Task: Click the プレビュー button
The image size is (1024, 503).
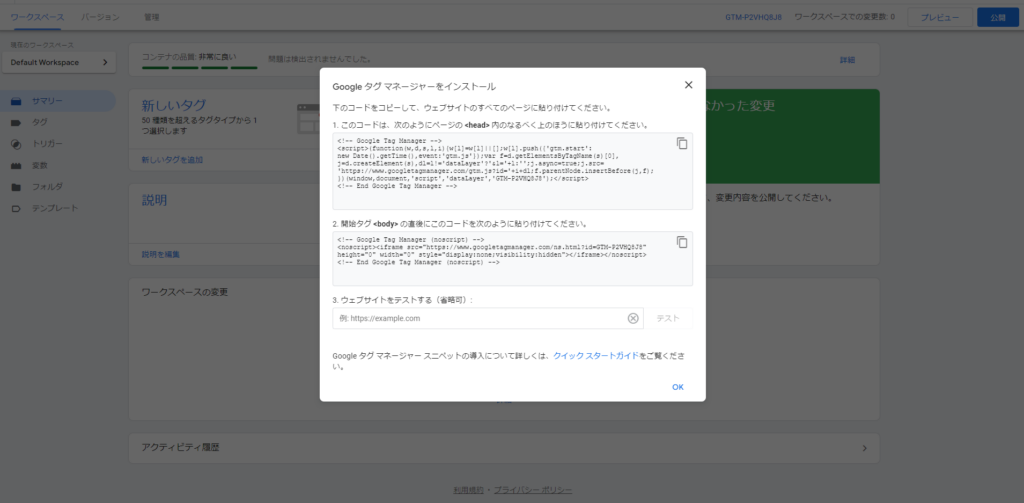Action: pyautogui.click(x=940, y=18)
